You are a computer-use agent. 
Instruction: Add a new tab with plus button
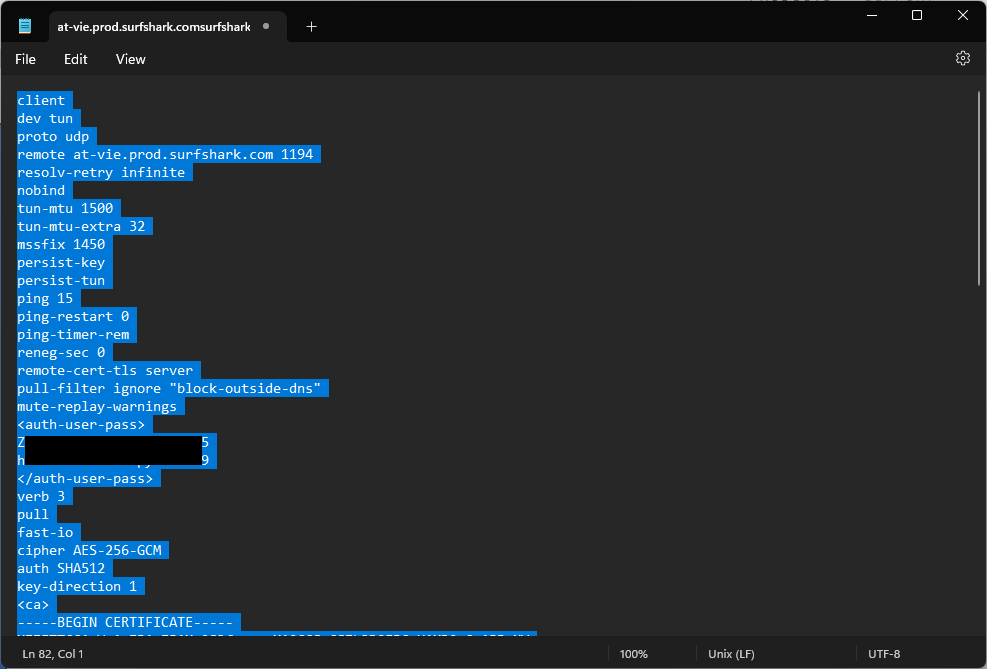[x=311, y=27]
